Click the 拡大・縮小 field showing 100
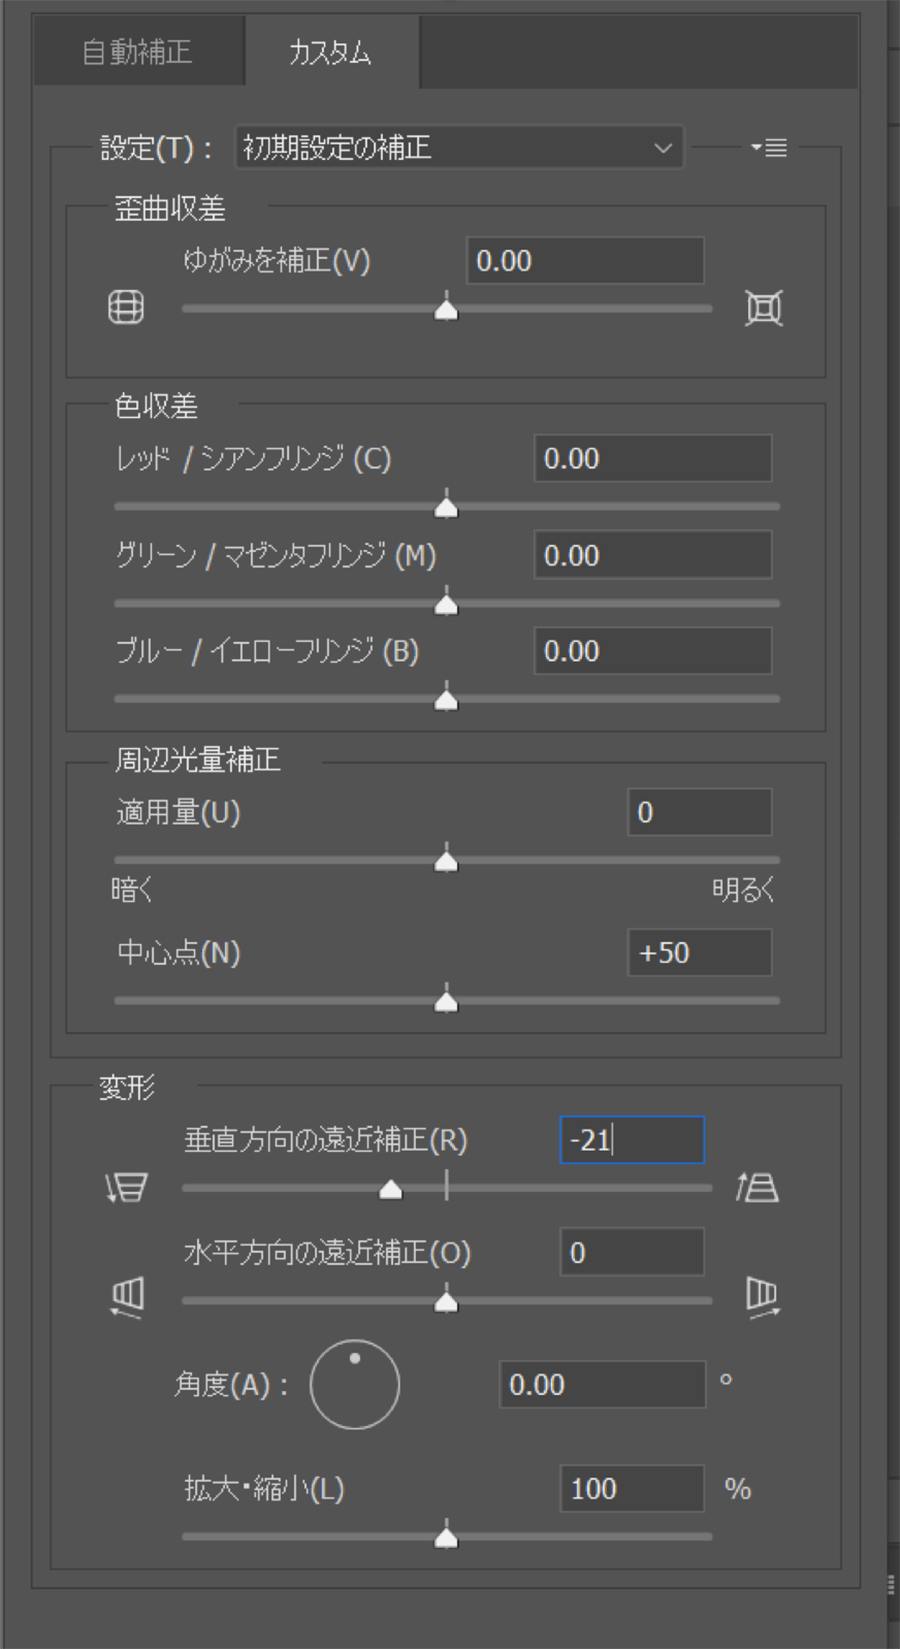This screenshot has height=1649, width=900. (x=632, y=1489)
